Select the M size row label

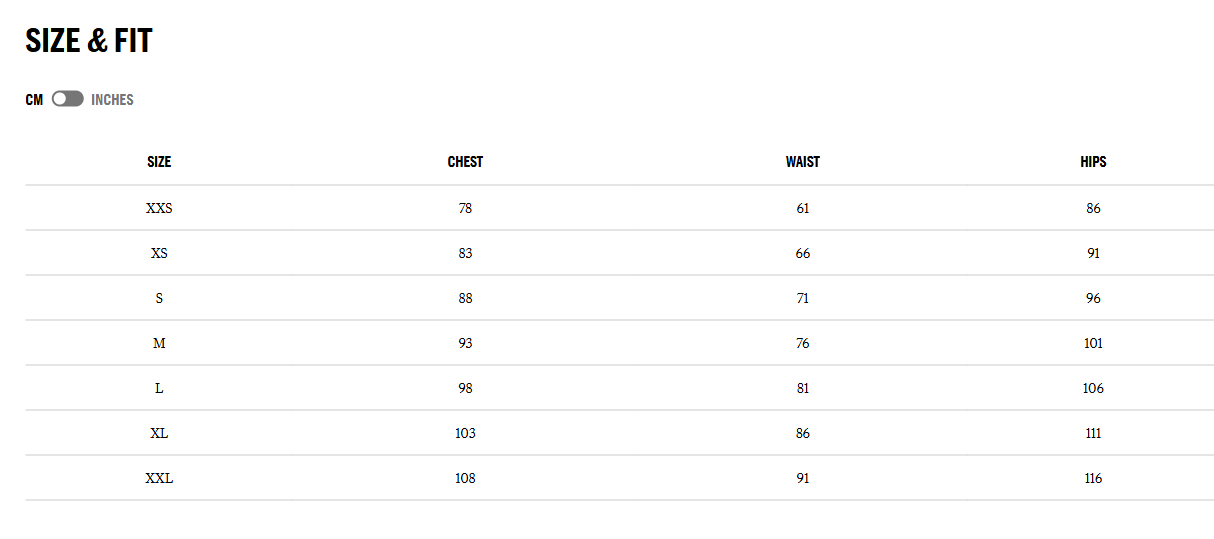(159, 343)
